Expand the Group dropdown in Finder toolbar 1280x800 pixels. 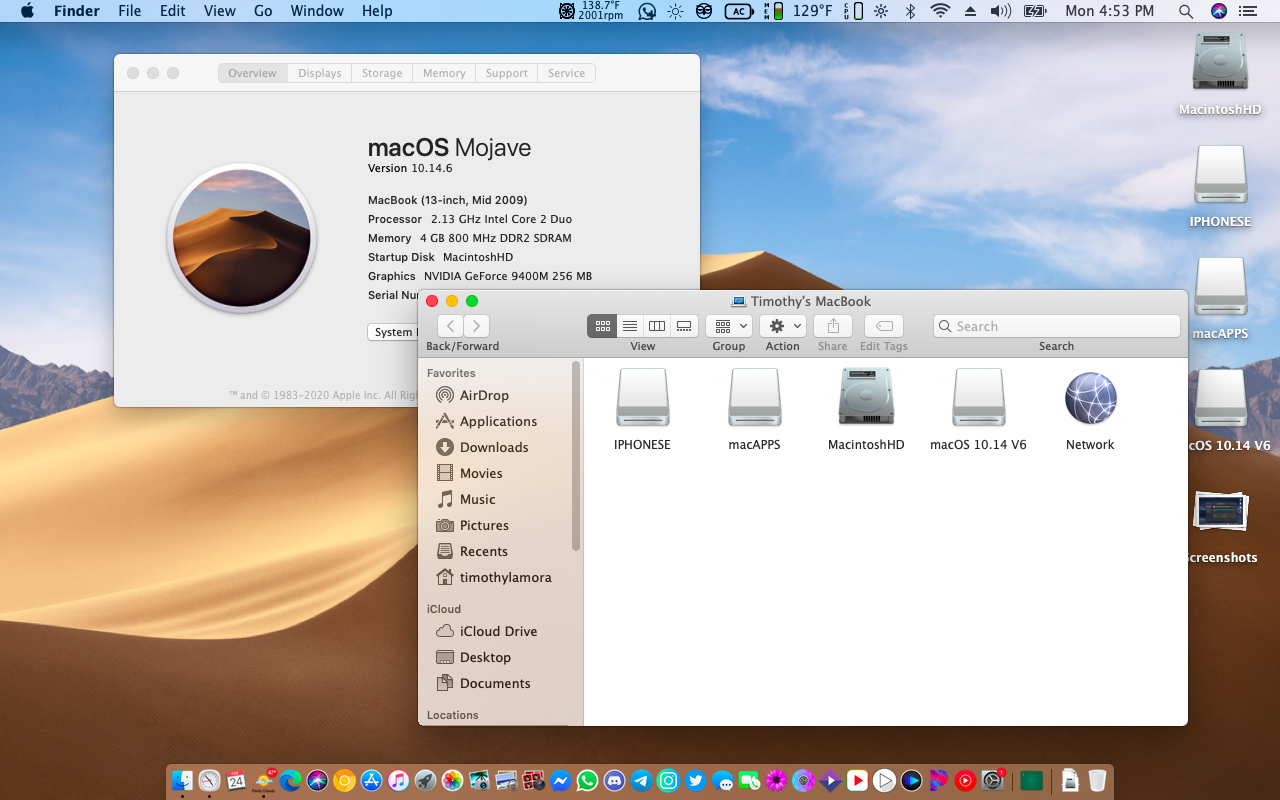click(729, 326)
